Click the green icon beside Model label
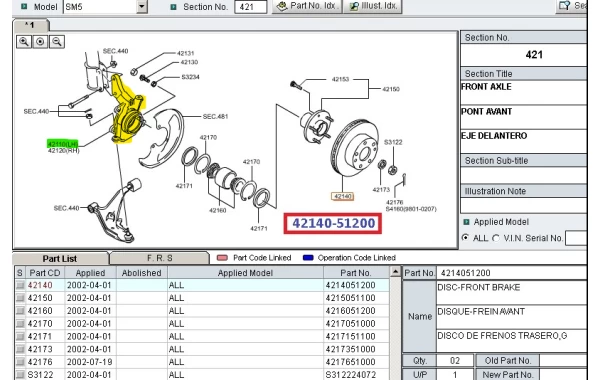Screen dimensions: 600x380 [x=24, y=6]
